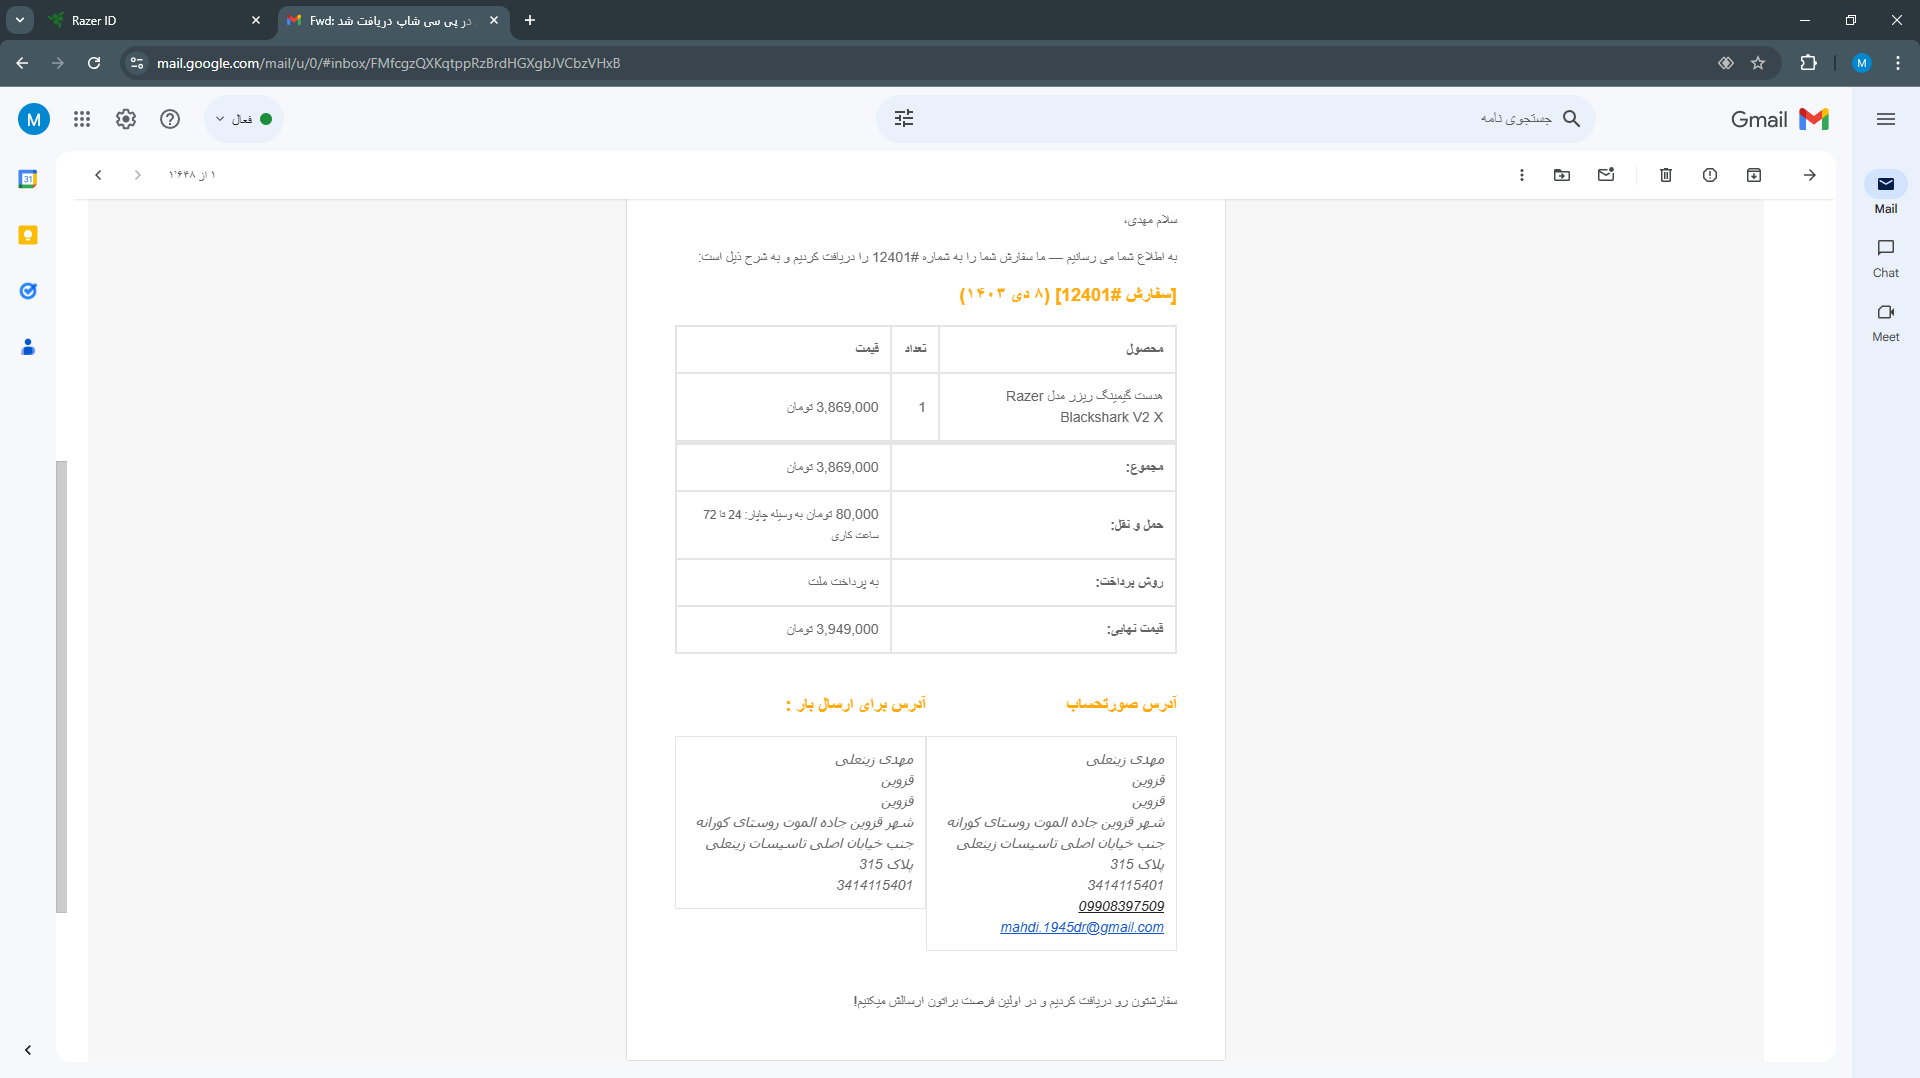Open Google Contacts side panel
This screenshot has width=1920, height=1078.
tap(28, 347)
